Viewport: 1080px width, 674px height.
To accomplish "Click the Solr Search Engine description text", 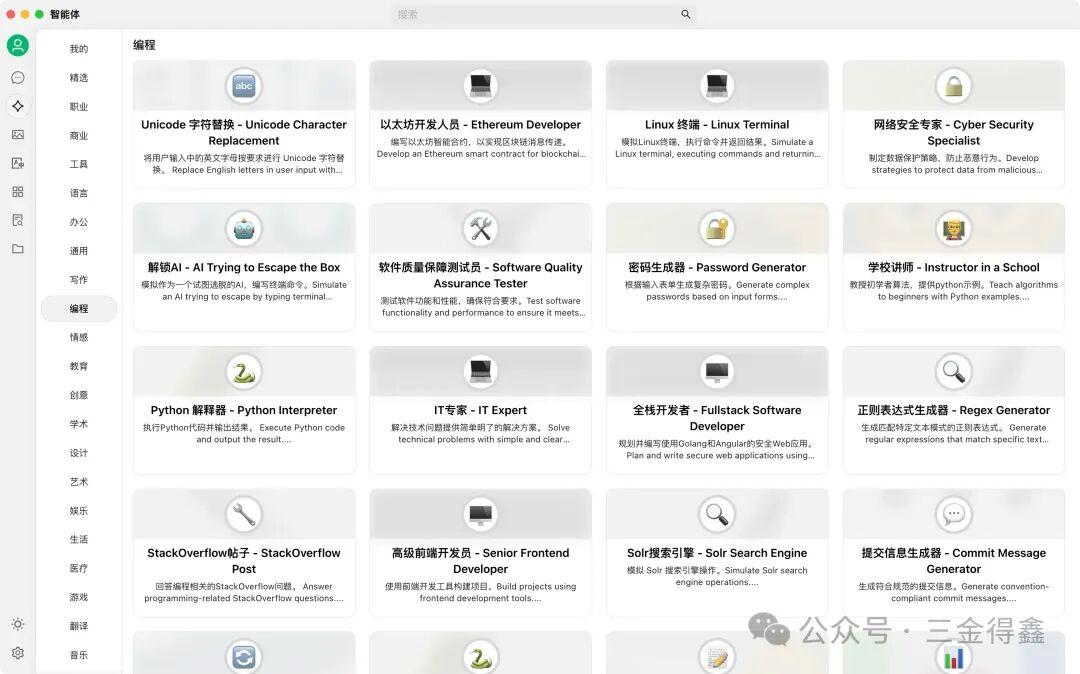I will pyautogui.click(x=717, y=576).
